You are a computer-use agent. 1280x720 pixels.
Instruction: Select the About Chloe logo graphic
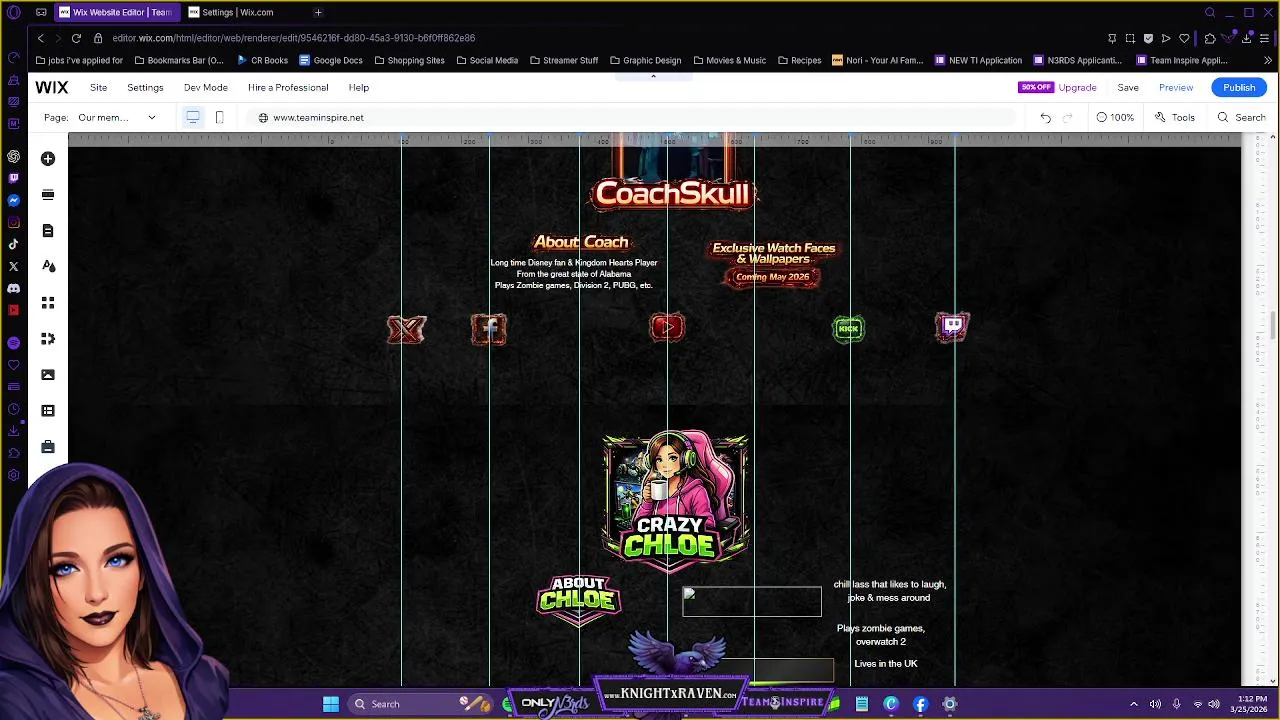pyautogui.click(x=579, y=599)
